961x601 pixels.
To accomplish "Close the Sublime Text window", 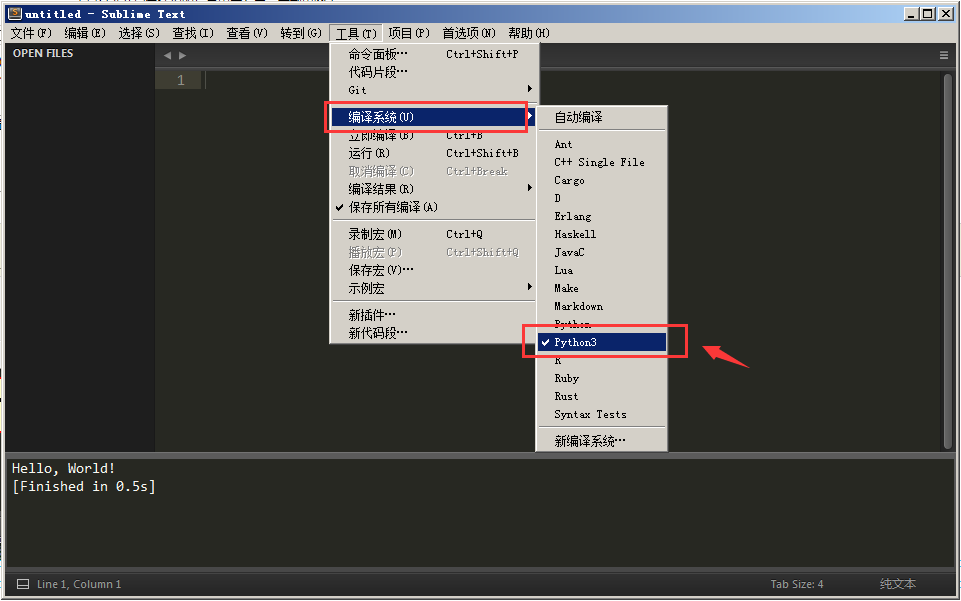I will point(946,13).
